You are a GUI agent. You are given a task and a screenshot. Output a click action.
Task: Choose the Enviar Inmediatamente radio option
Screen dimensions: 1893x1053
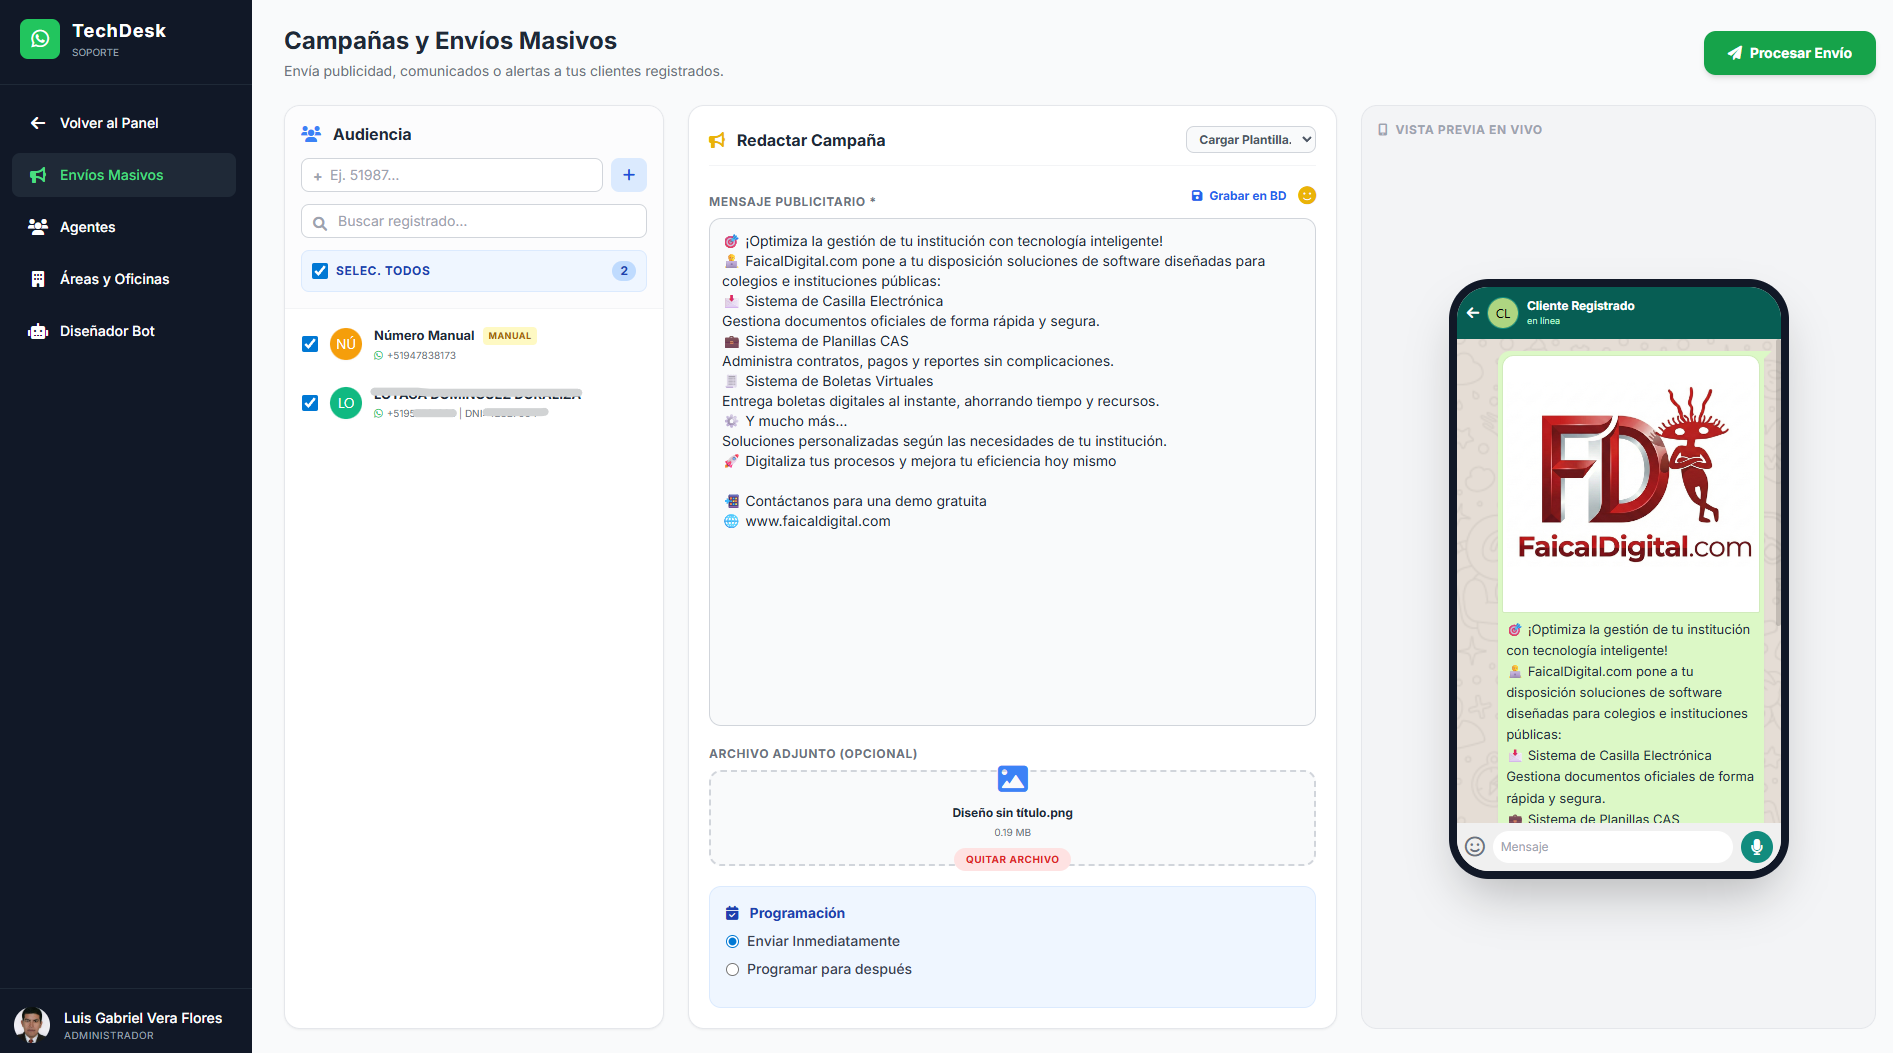pos(733,942)
